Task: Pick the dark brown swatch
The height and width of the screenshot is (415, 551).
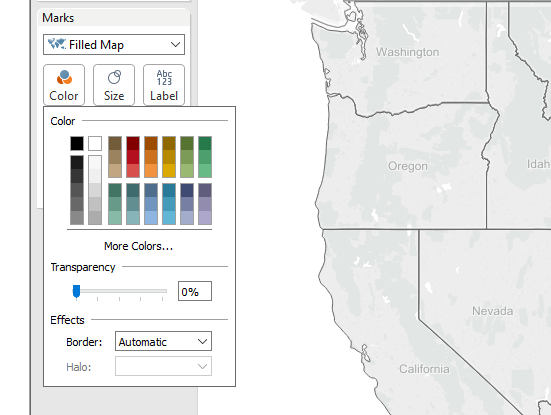Action: [115, 143]
